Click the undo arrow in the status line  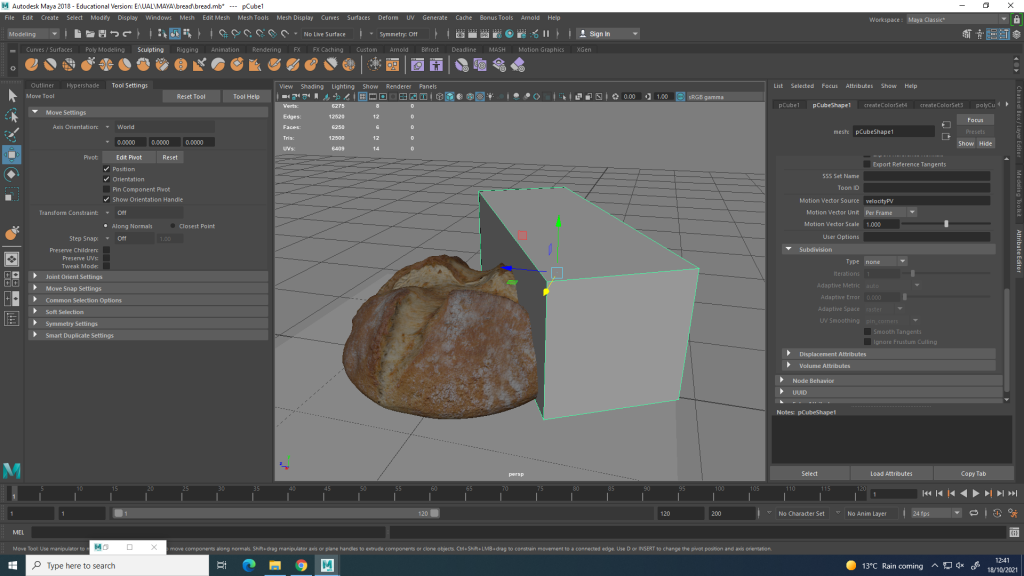115,34
